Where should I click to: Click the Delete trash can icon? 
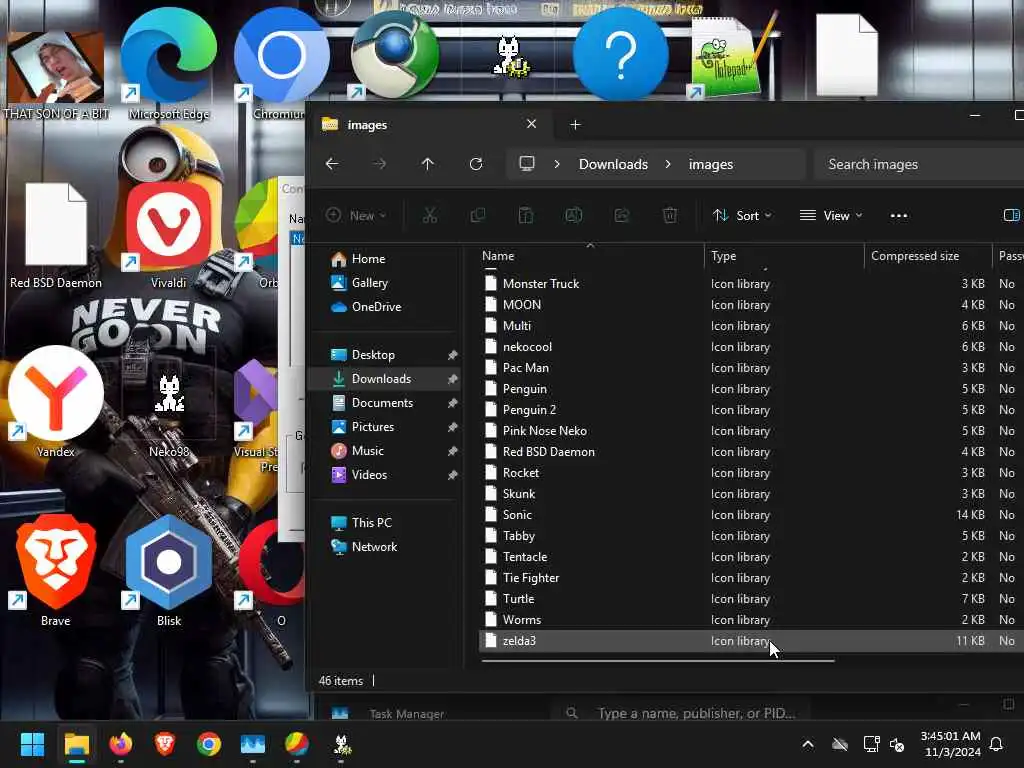pyautogui.click(x=670, y=216)
